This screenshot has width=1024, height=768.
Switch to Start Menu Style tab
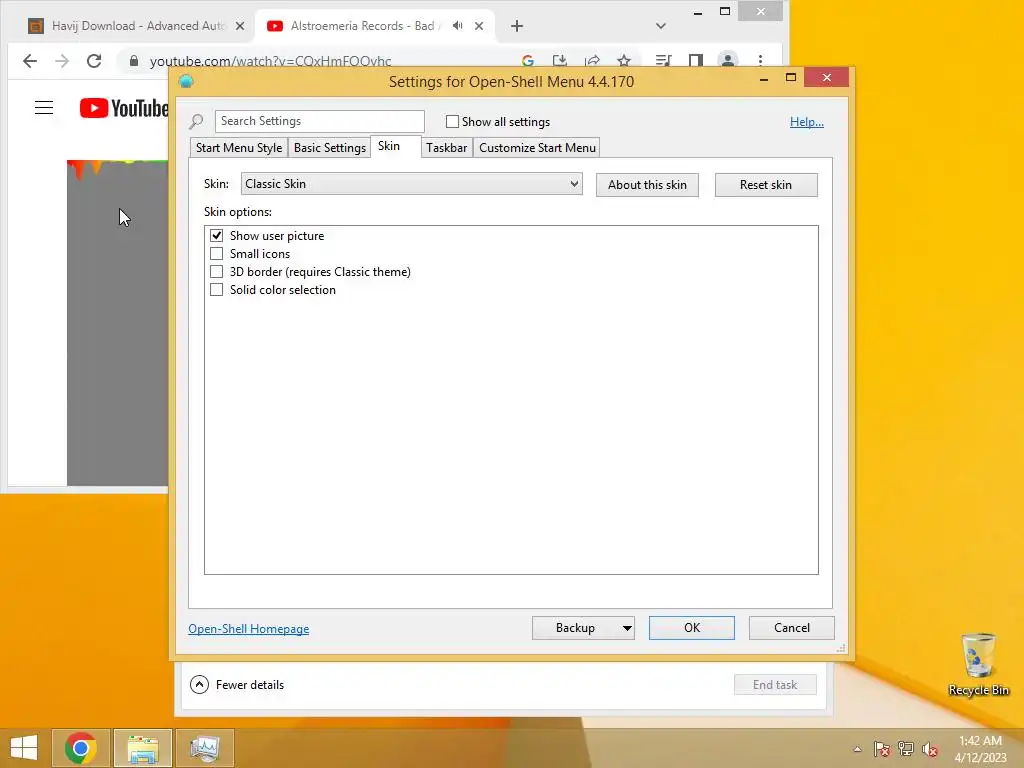tap(239, 148)
